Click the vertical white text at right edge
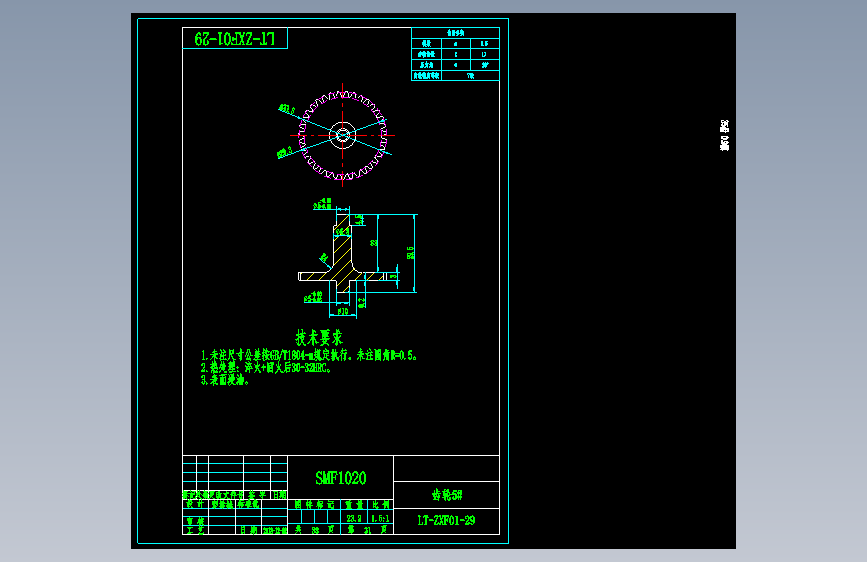 [x=724, y=135]
